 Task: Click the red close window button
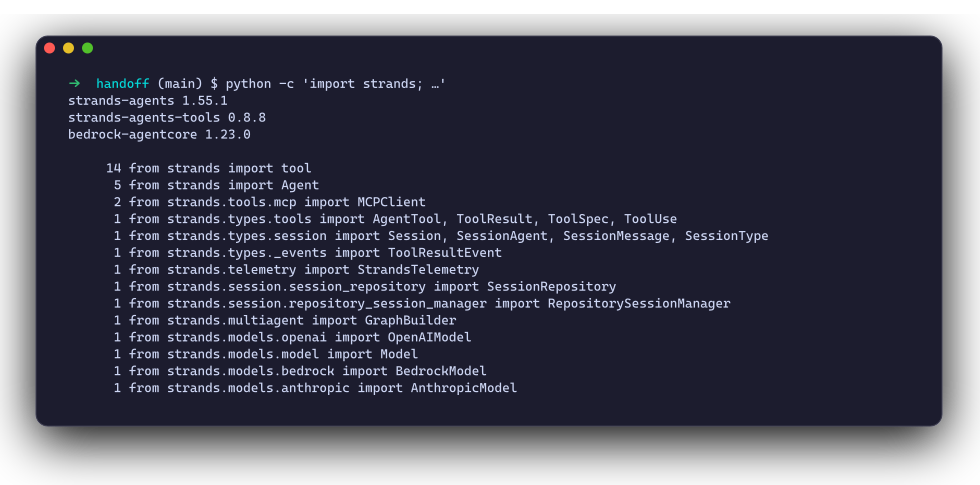click(x=49, y=48)
